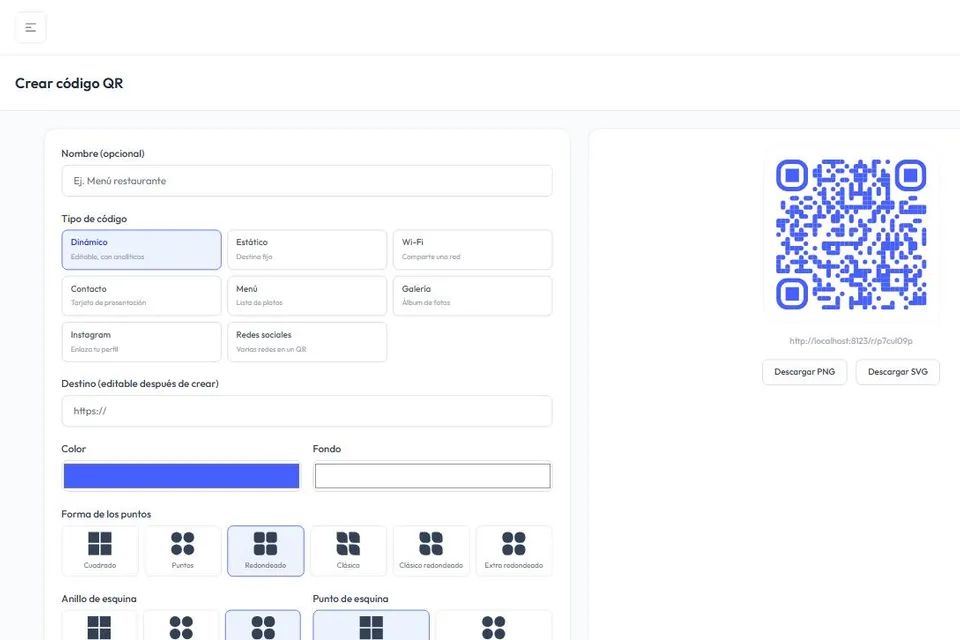Viewport: 960px width, 640px height.
Task: Click the localhost short URL text
Action: coord(851,341)
